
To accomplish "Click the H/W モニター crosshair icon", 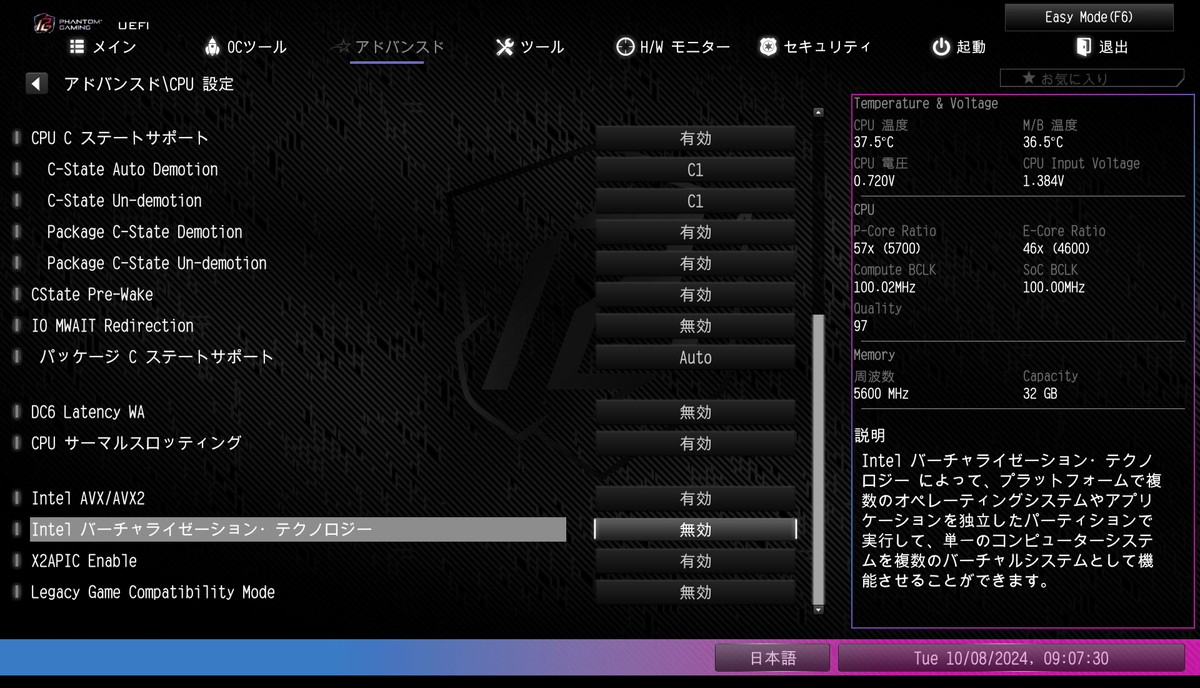I will point(625,47).
